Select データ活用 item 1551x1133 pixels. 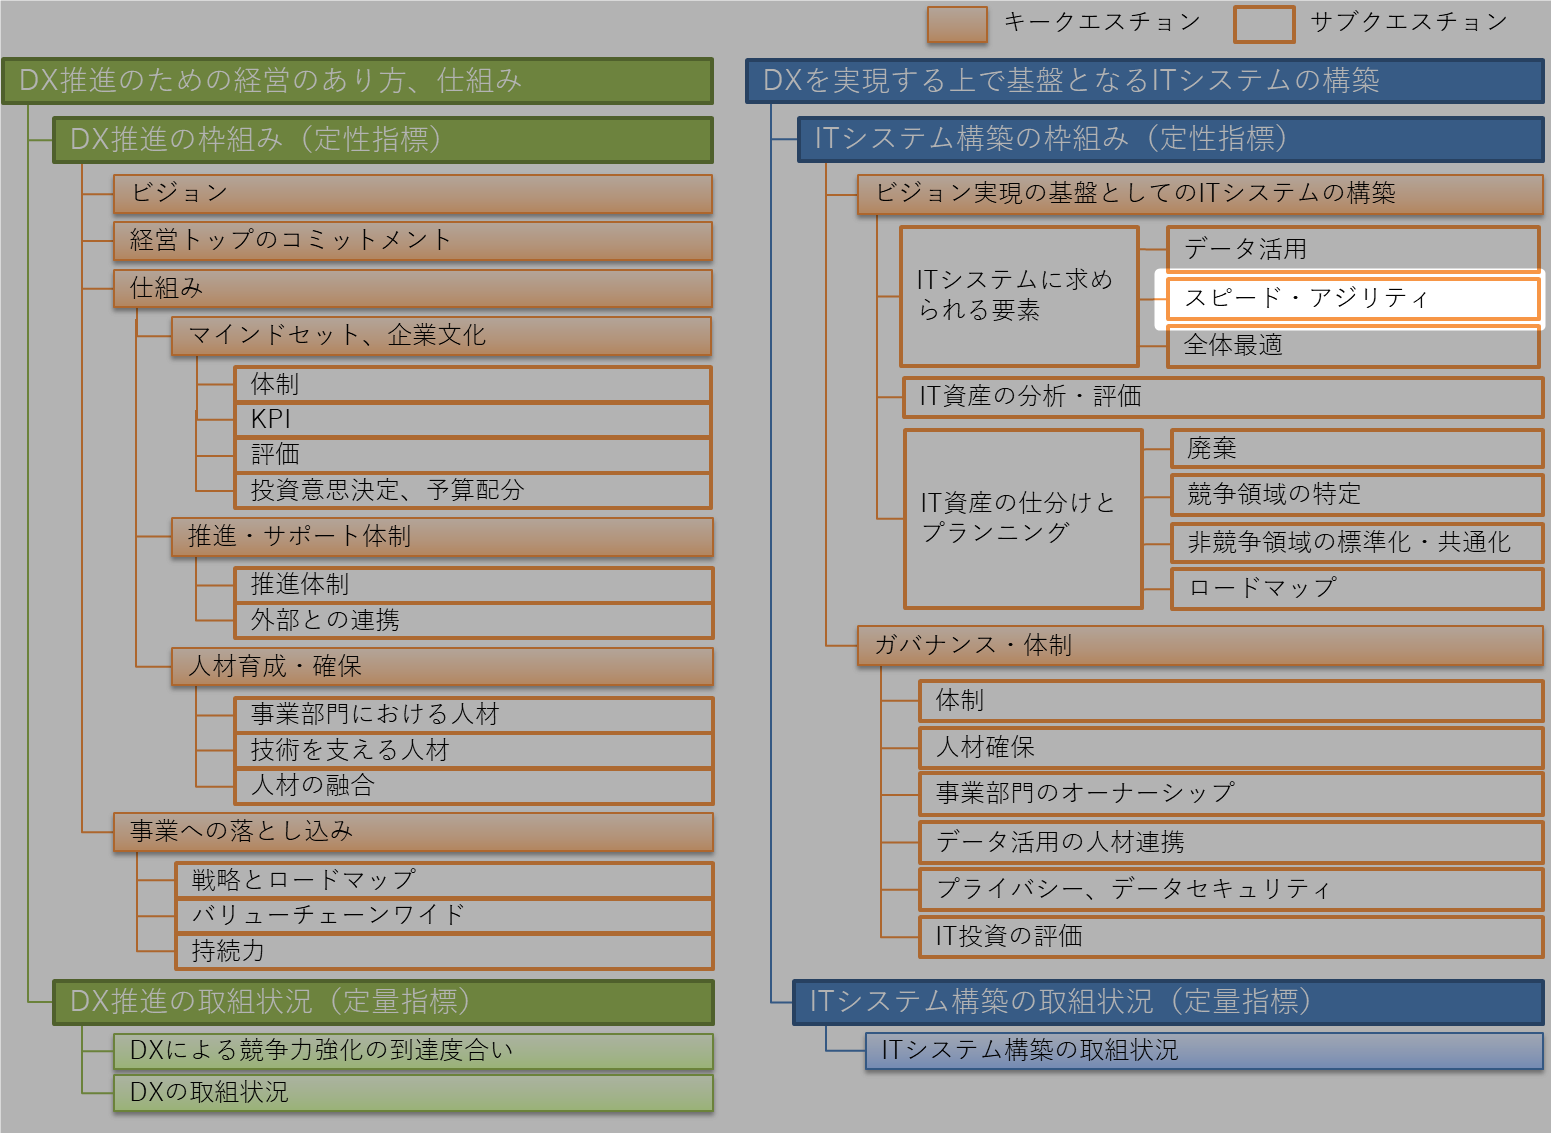[1352, 249]
